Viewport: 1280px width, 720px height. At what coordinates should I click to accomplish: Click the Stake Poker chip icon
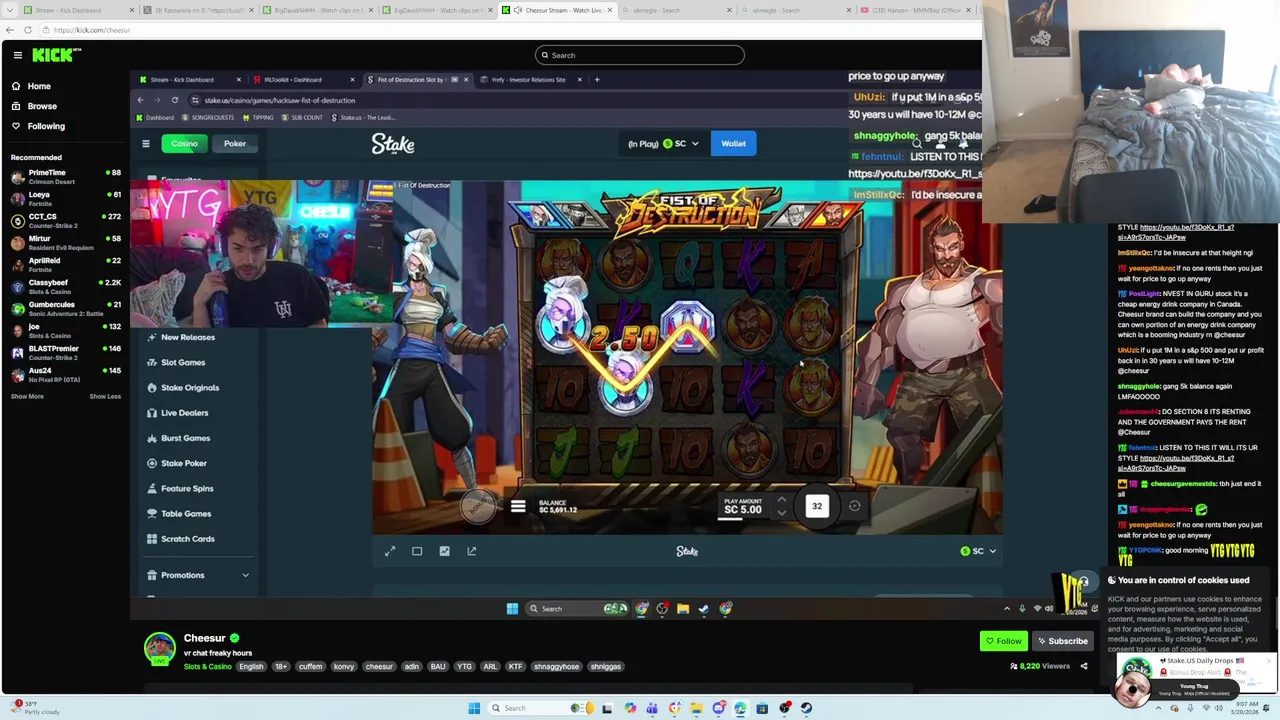click(152, 463)
